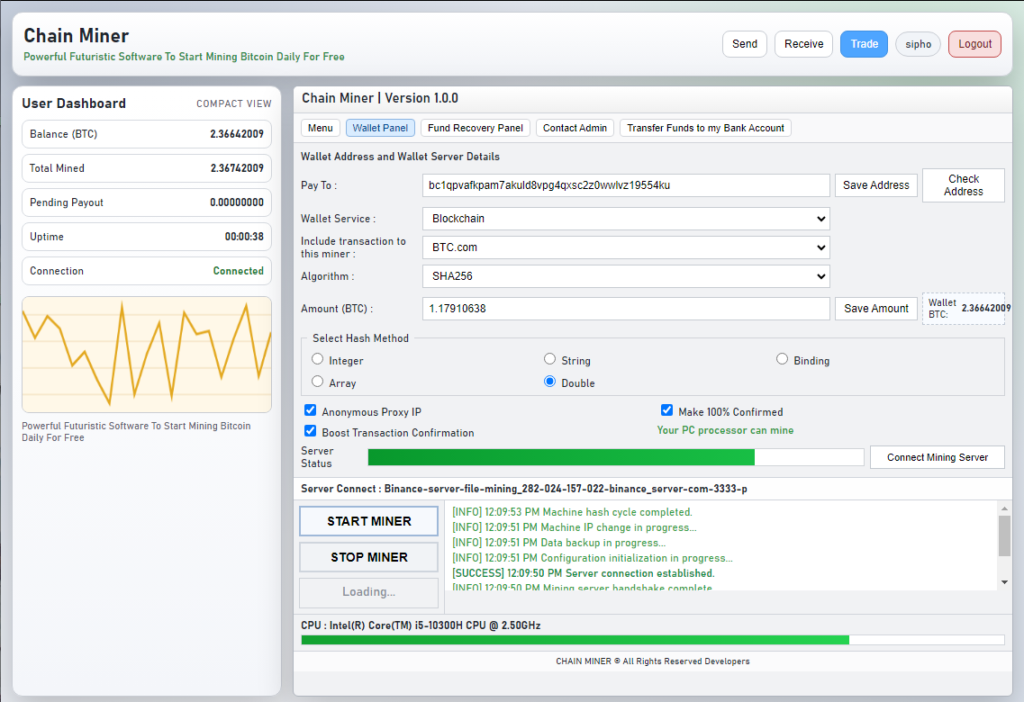This screenshot has width=1024, height=702.
Task: Select the Integer hash method
Action: pos(318,360)
